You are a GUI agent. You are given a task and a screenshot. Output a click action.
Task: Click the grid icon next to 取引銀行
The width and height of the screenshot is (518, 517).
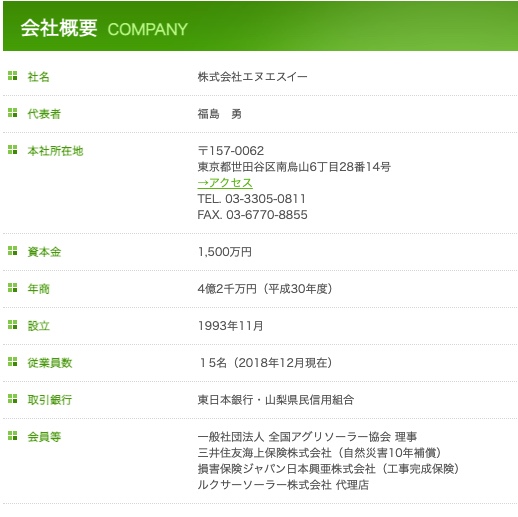(13, 399)
